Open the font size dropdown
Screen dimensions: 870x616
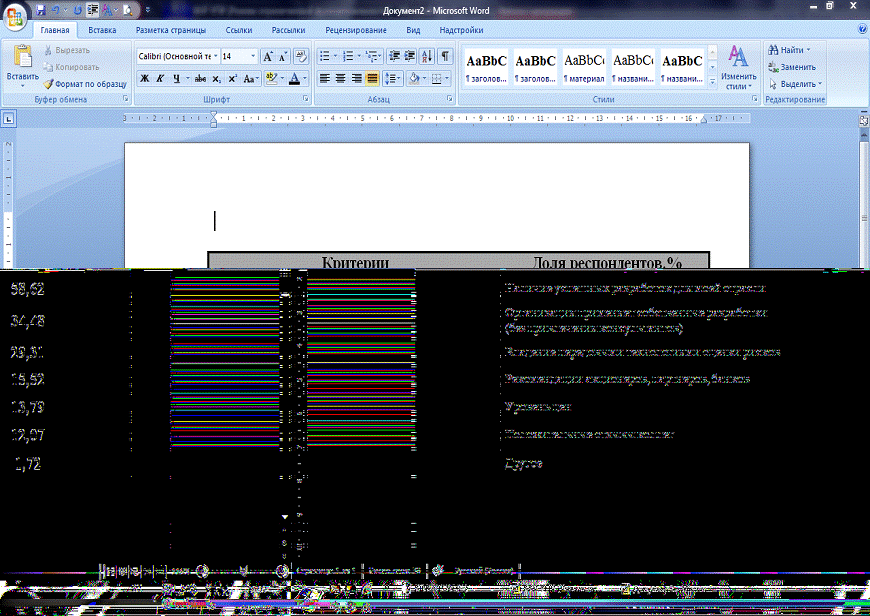click(x=252, y=57)
